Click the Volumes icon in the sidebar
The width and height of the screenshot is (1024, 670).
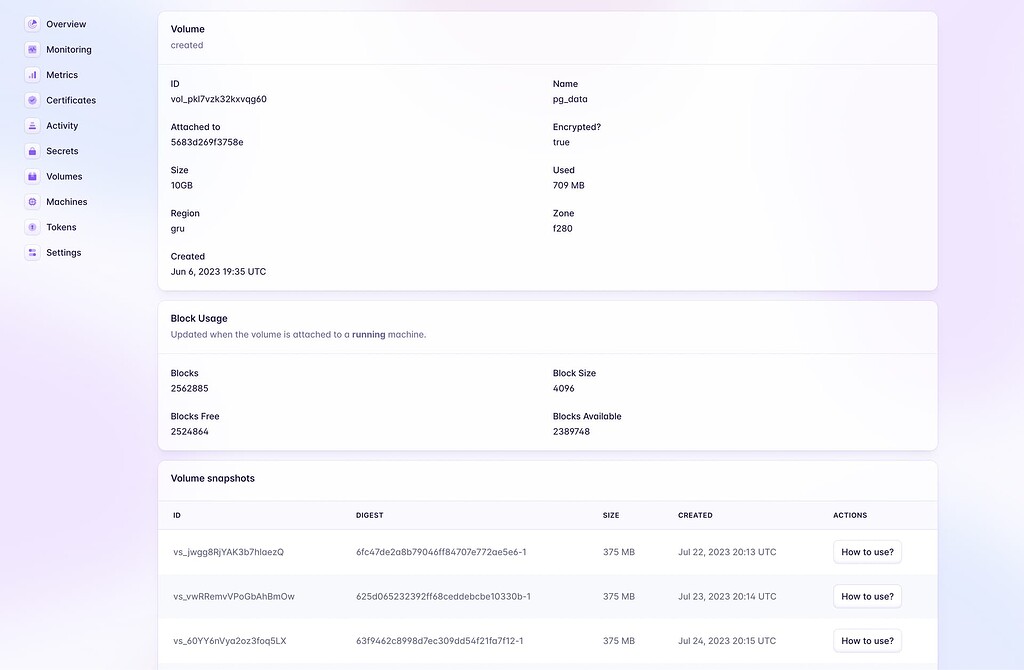tap(33, 176)
